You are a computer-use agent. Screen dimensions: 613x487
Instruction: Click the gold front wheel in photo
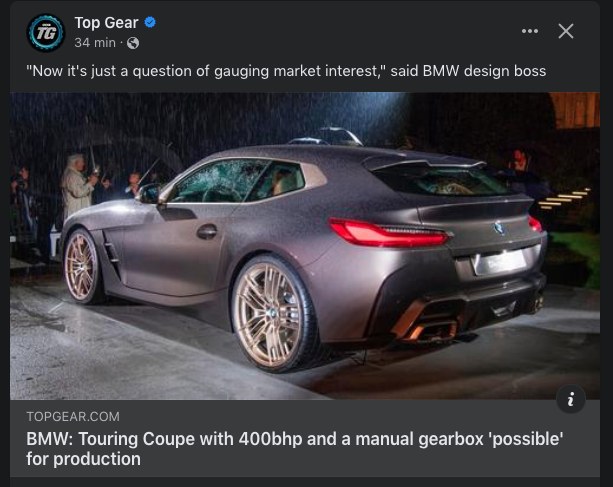[82, 267]
